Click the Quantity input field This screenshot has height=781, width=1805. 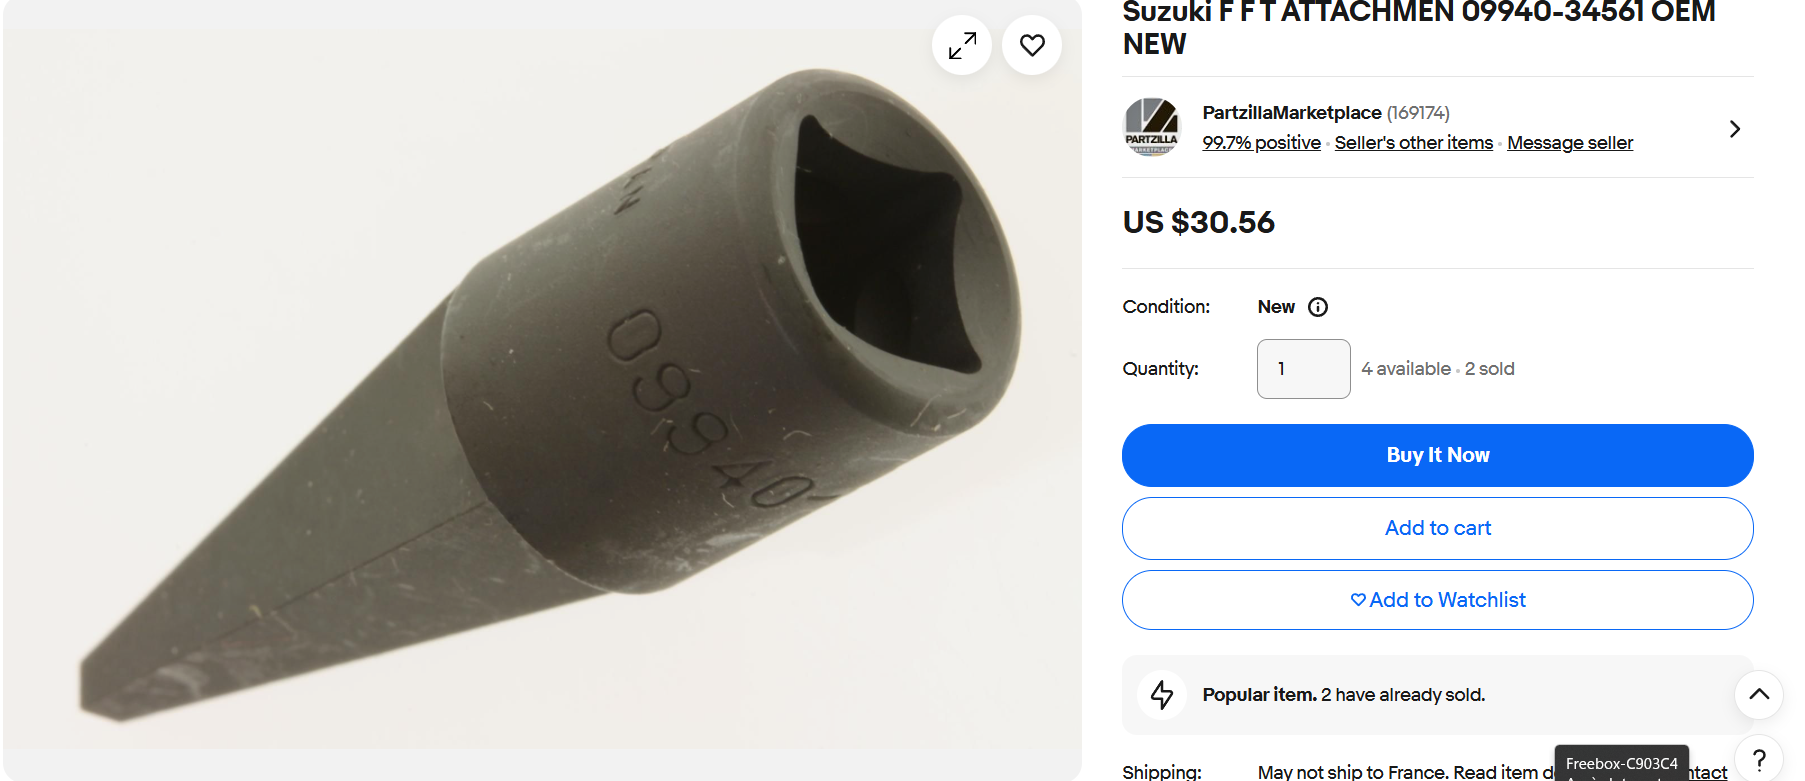[x=1303, y=369]
